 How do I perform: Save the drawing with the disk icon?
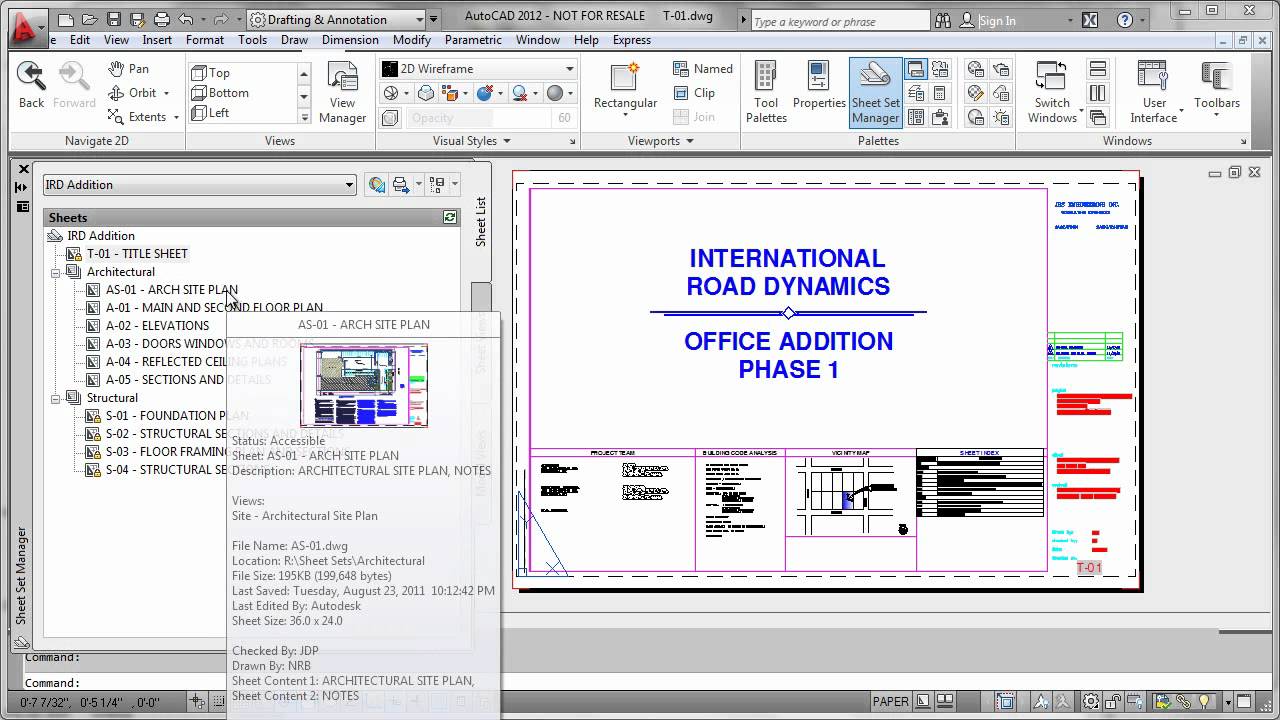pos(113,19)
